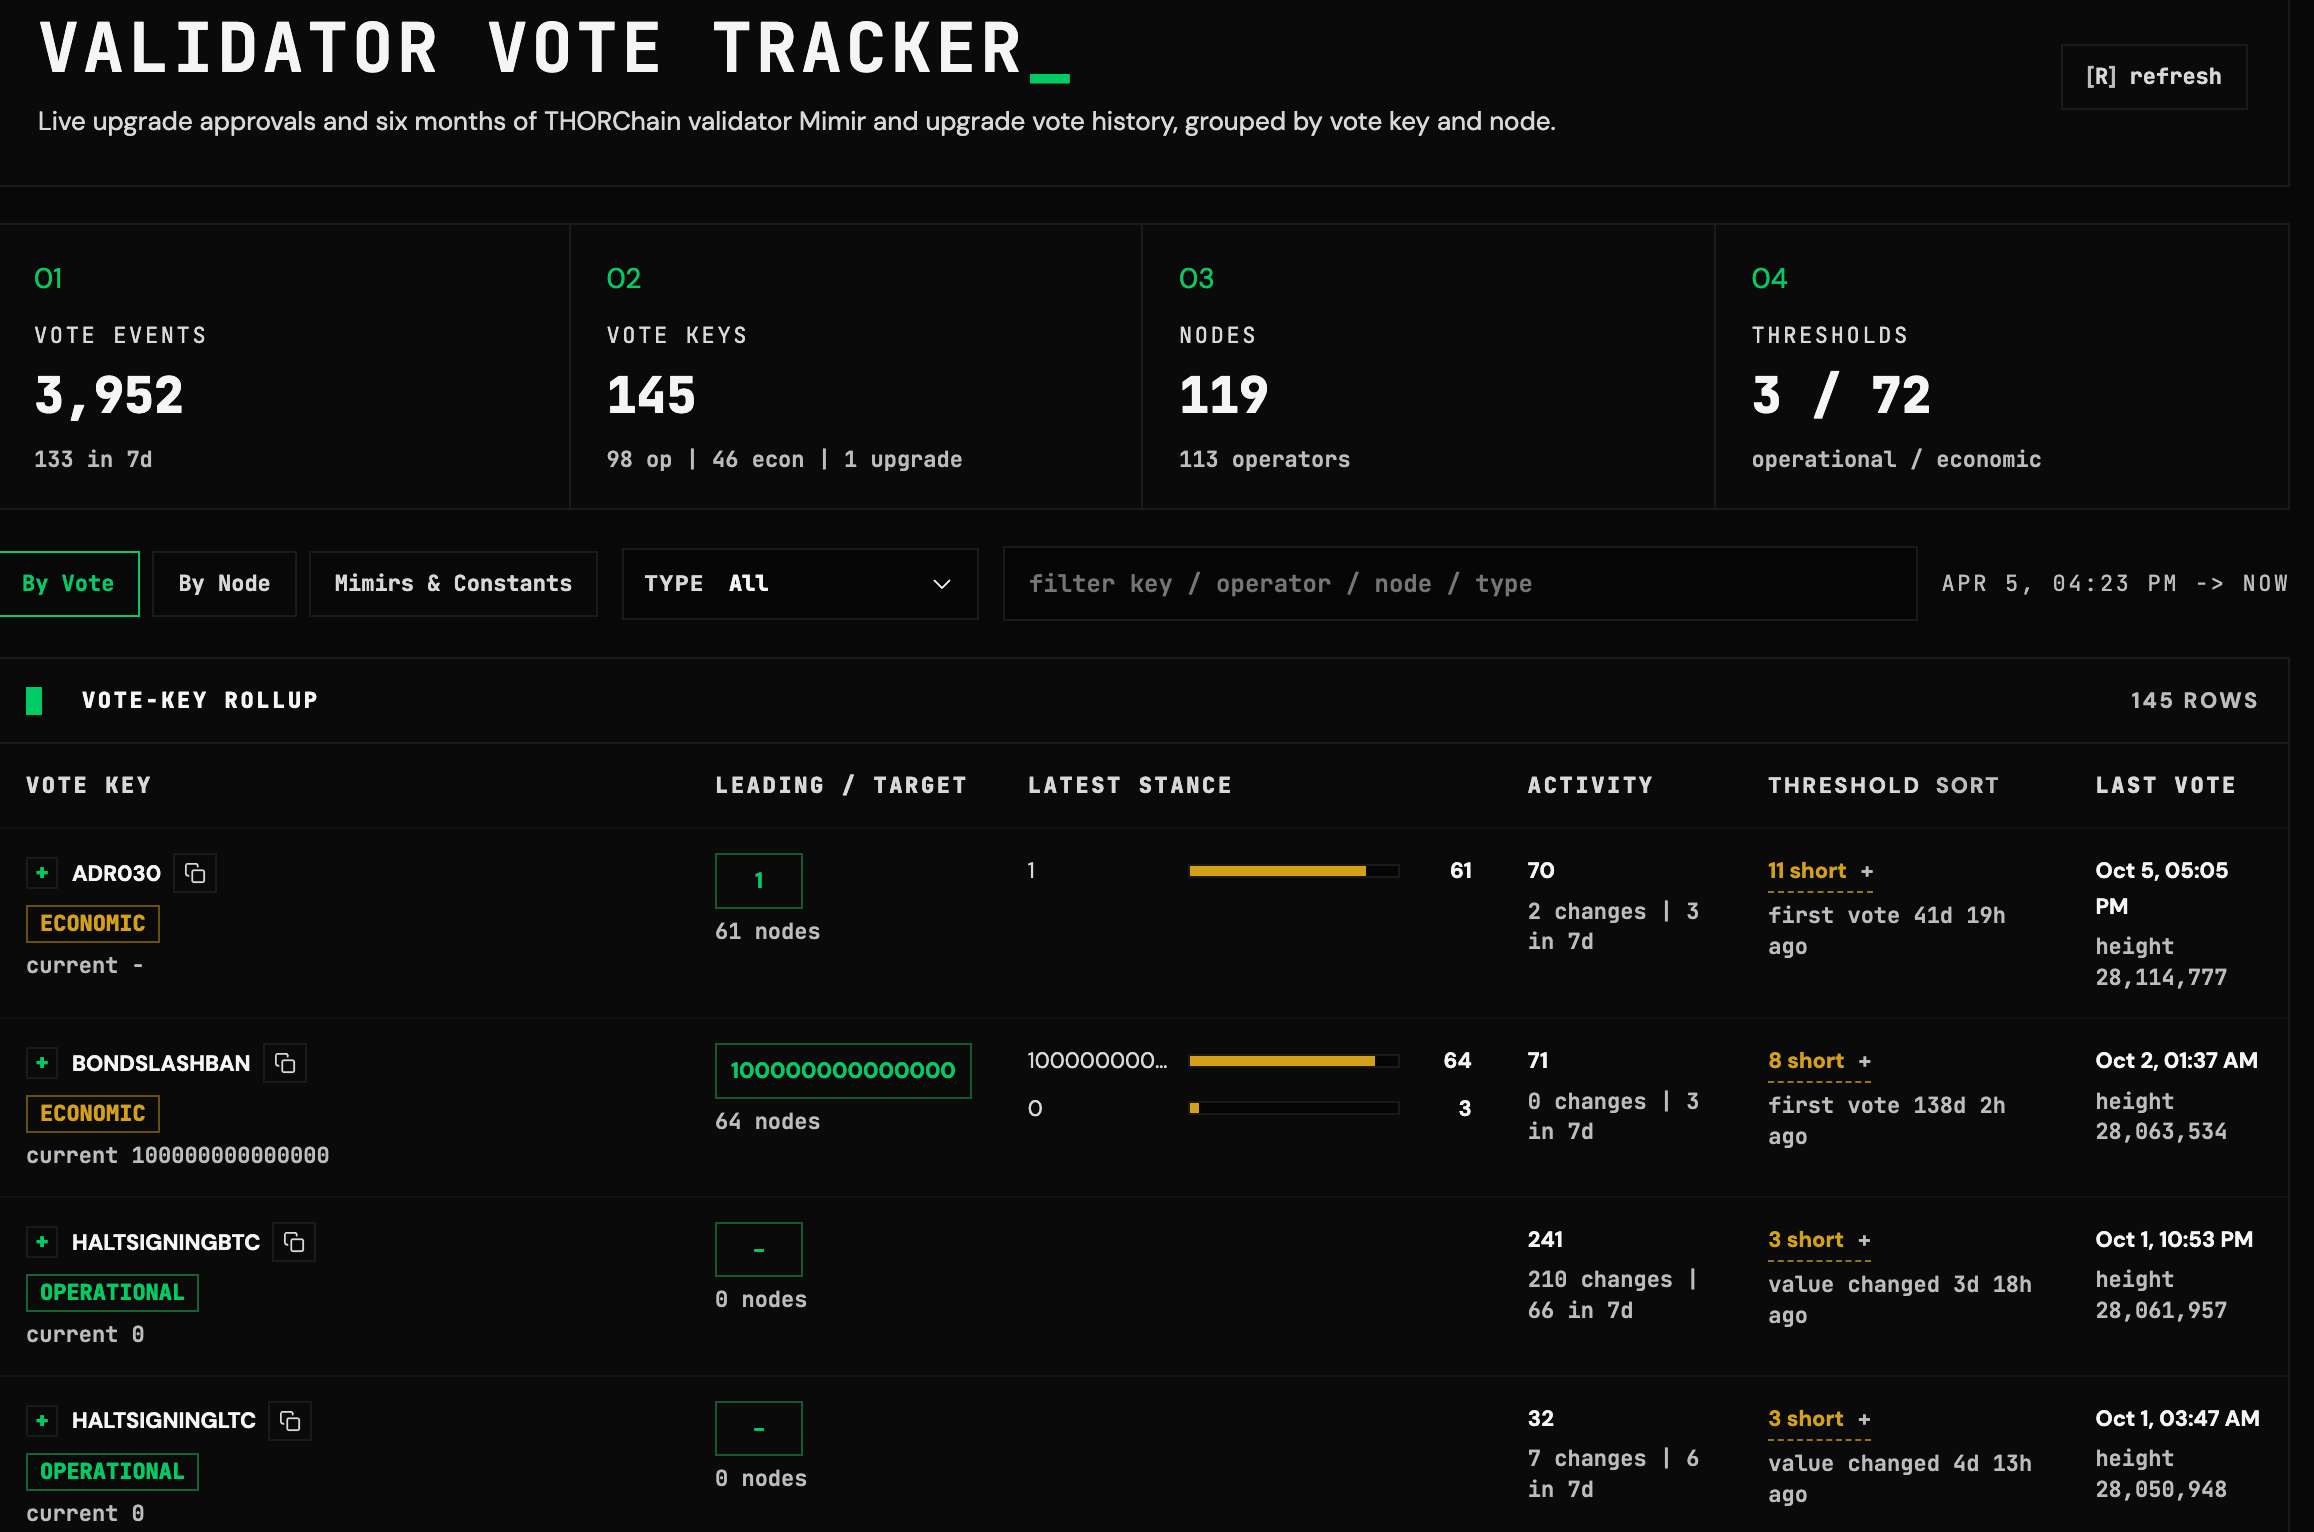
Task: Click the APR 5, 04:23 PM -> NOW range
Action: pos(2115,584)
